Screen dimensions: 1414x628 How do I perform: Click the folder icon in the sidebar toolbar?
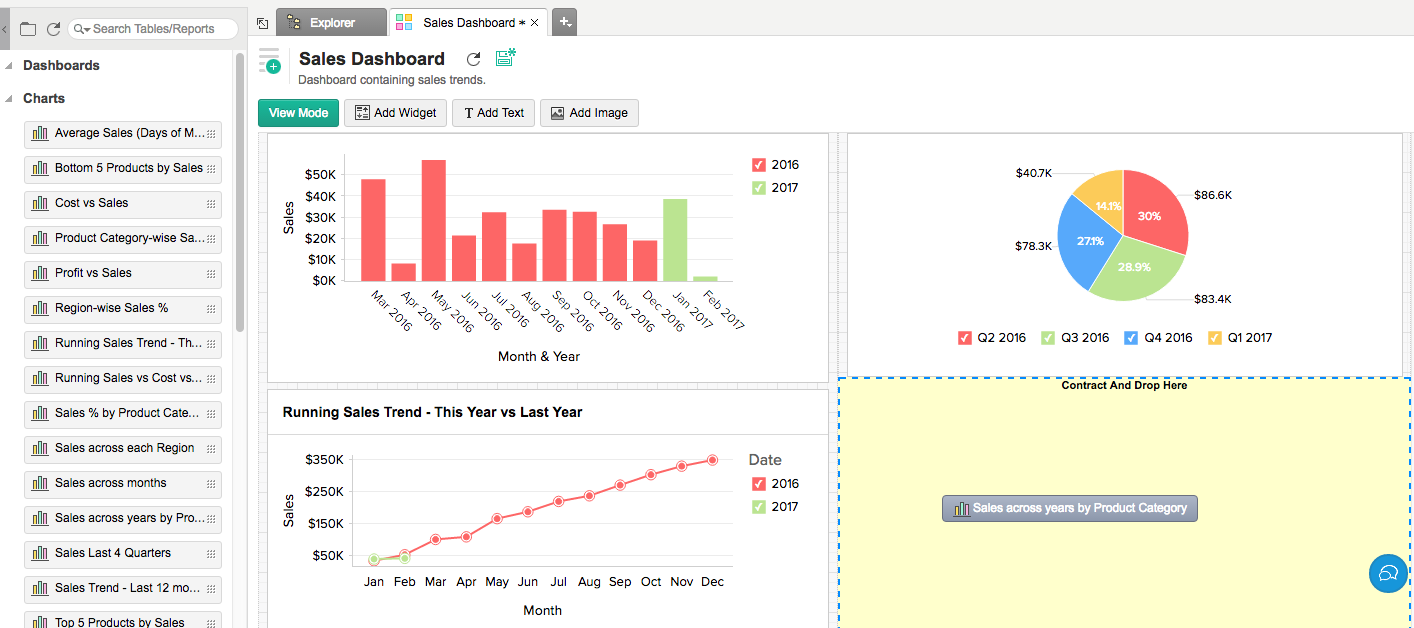coord(28,29)
